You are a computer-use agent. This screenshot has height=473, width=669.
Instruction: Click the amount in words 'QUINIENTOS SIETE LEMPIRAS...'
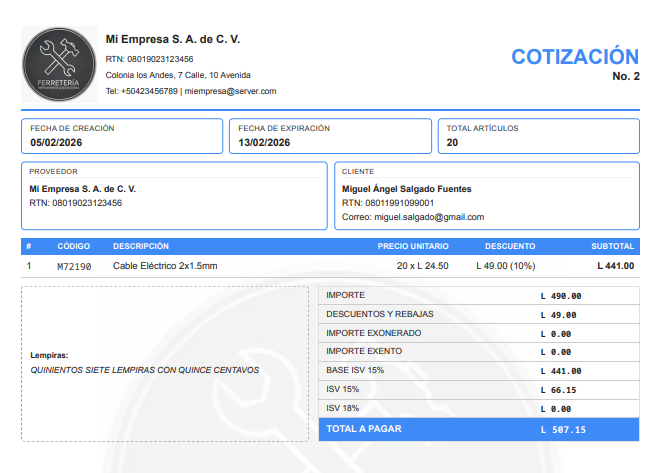(x=145, y=370)
